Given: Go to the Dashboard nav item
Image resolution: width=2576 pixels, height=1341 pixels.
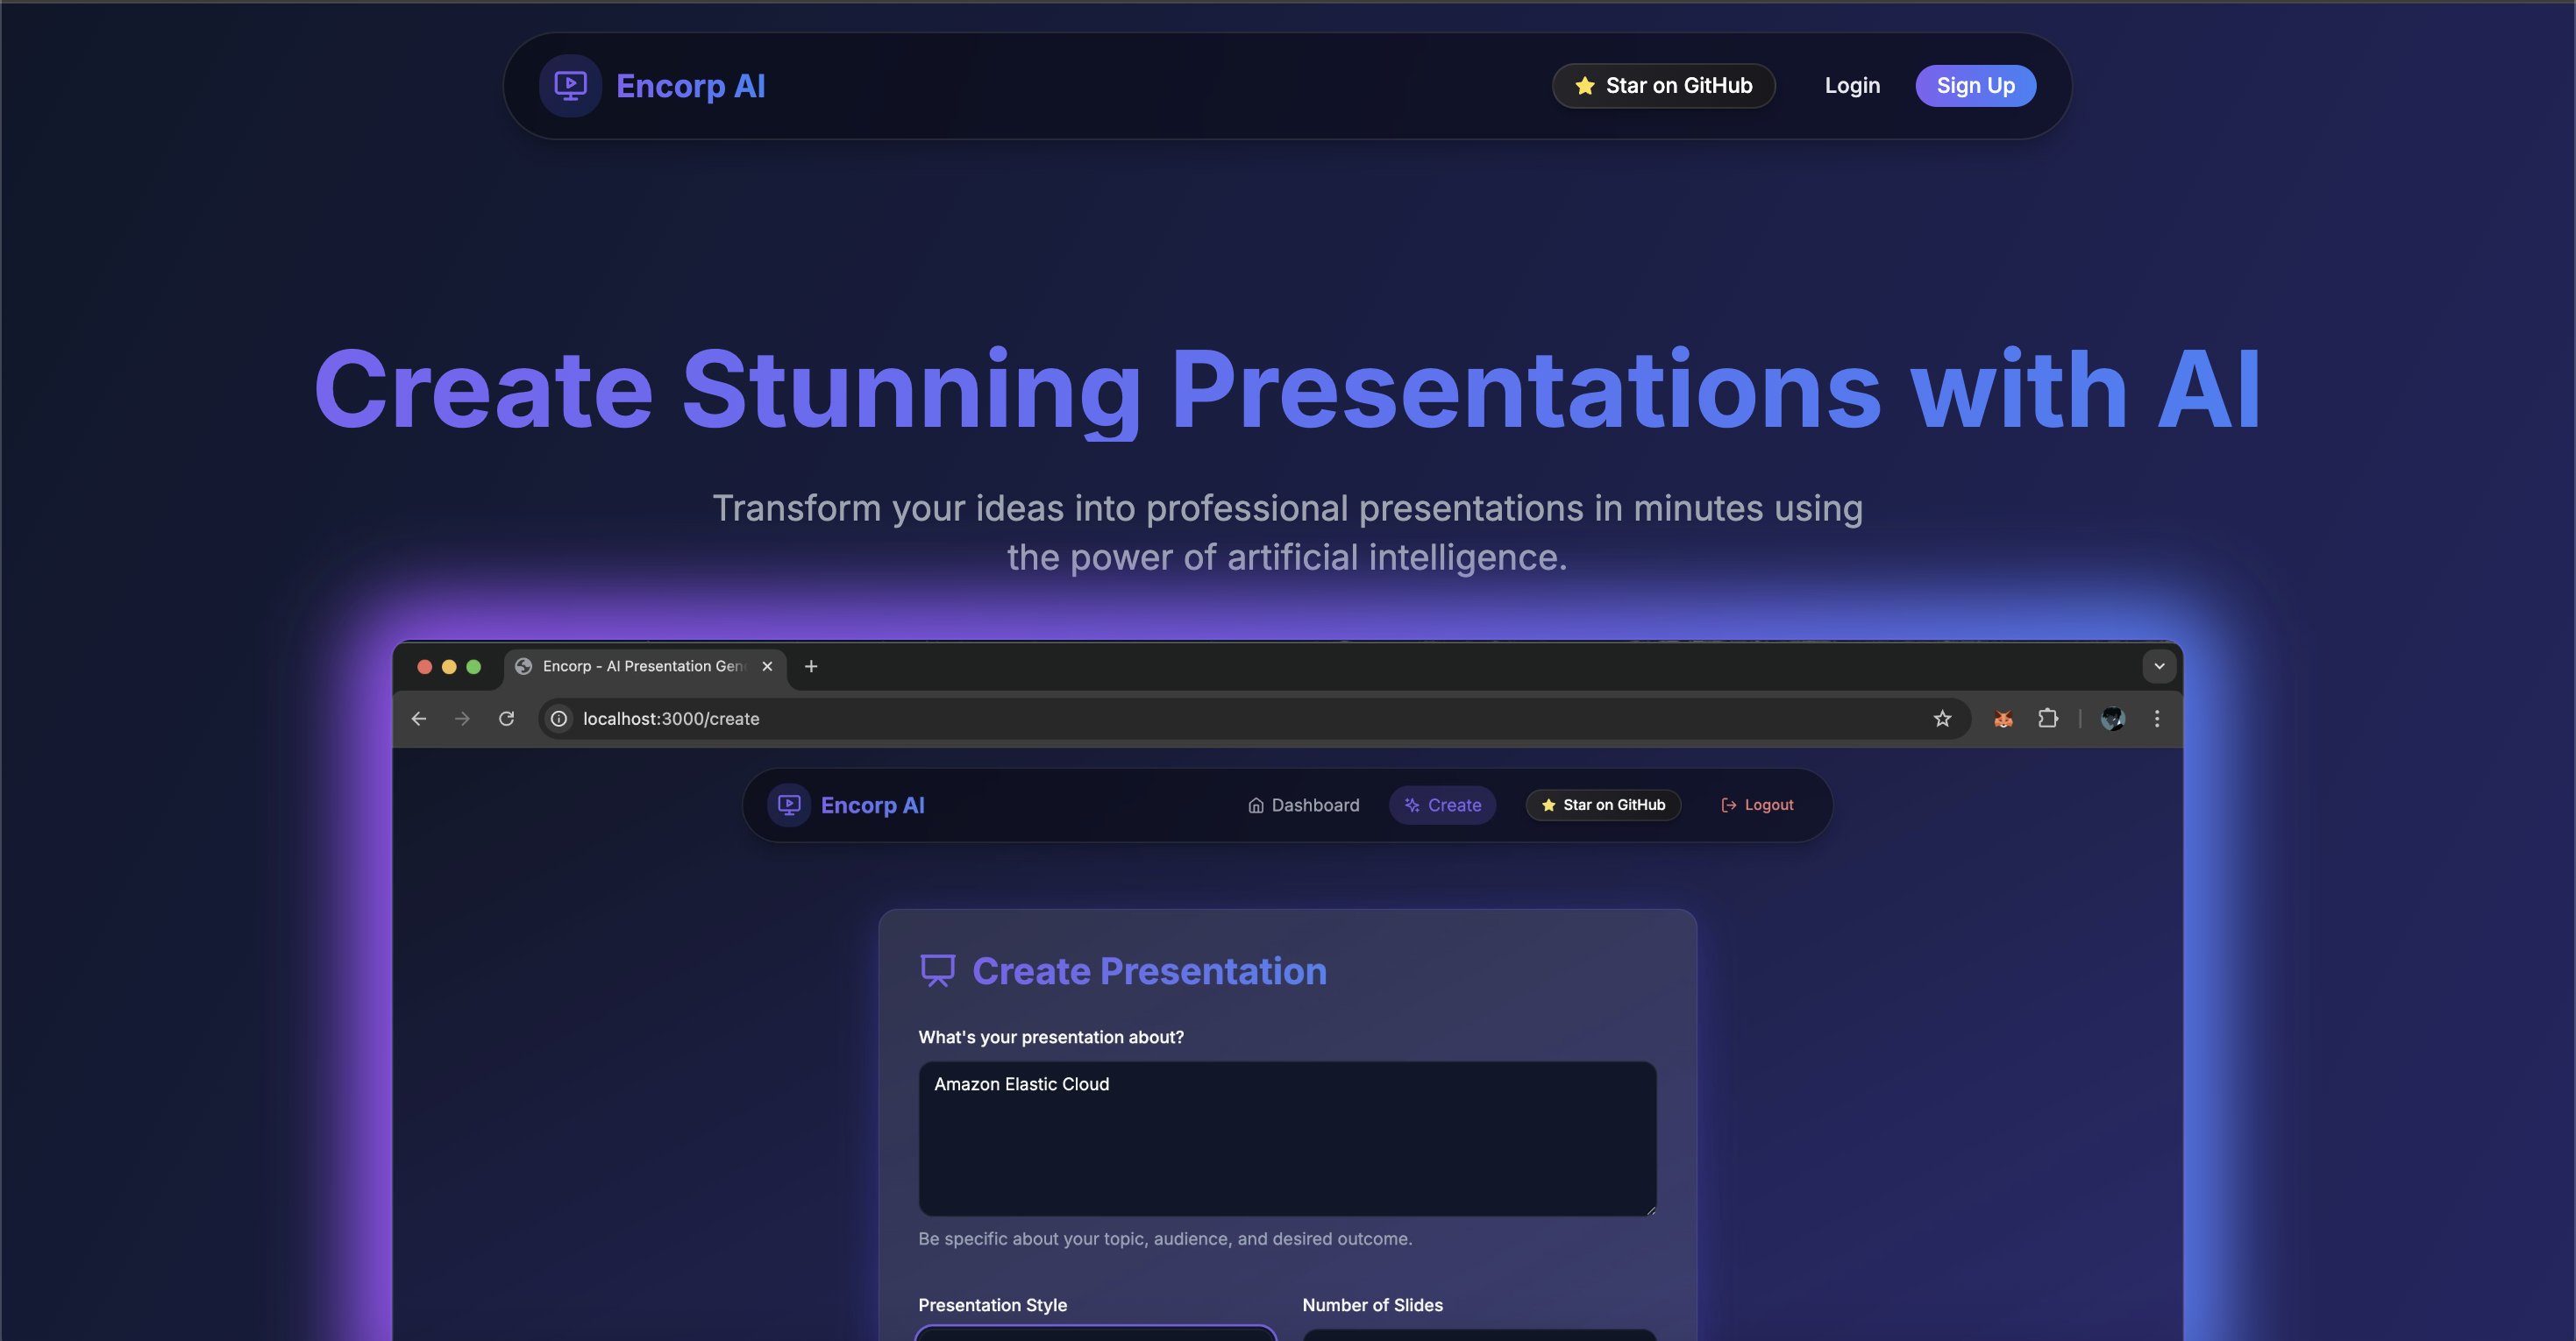Looking at the screenshot, I should [x=1303, y=805].
